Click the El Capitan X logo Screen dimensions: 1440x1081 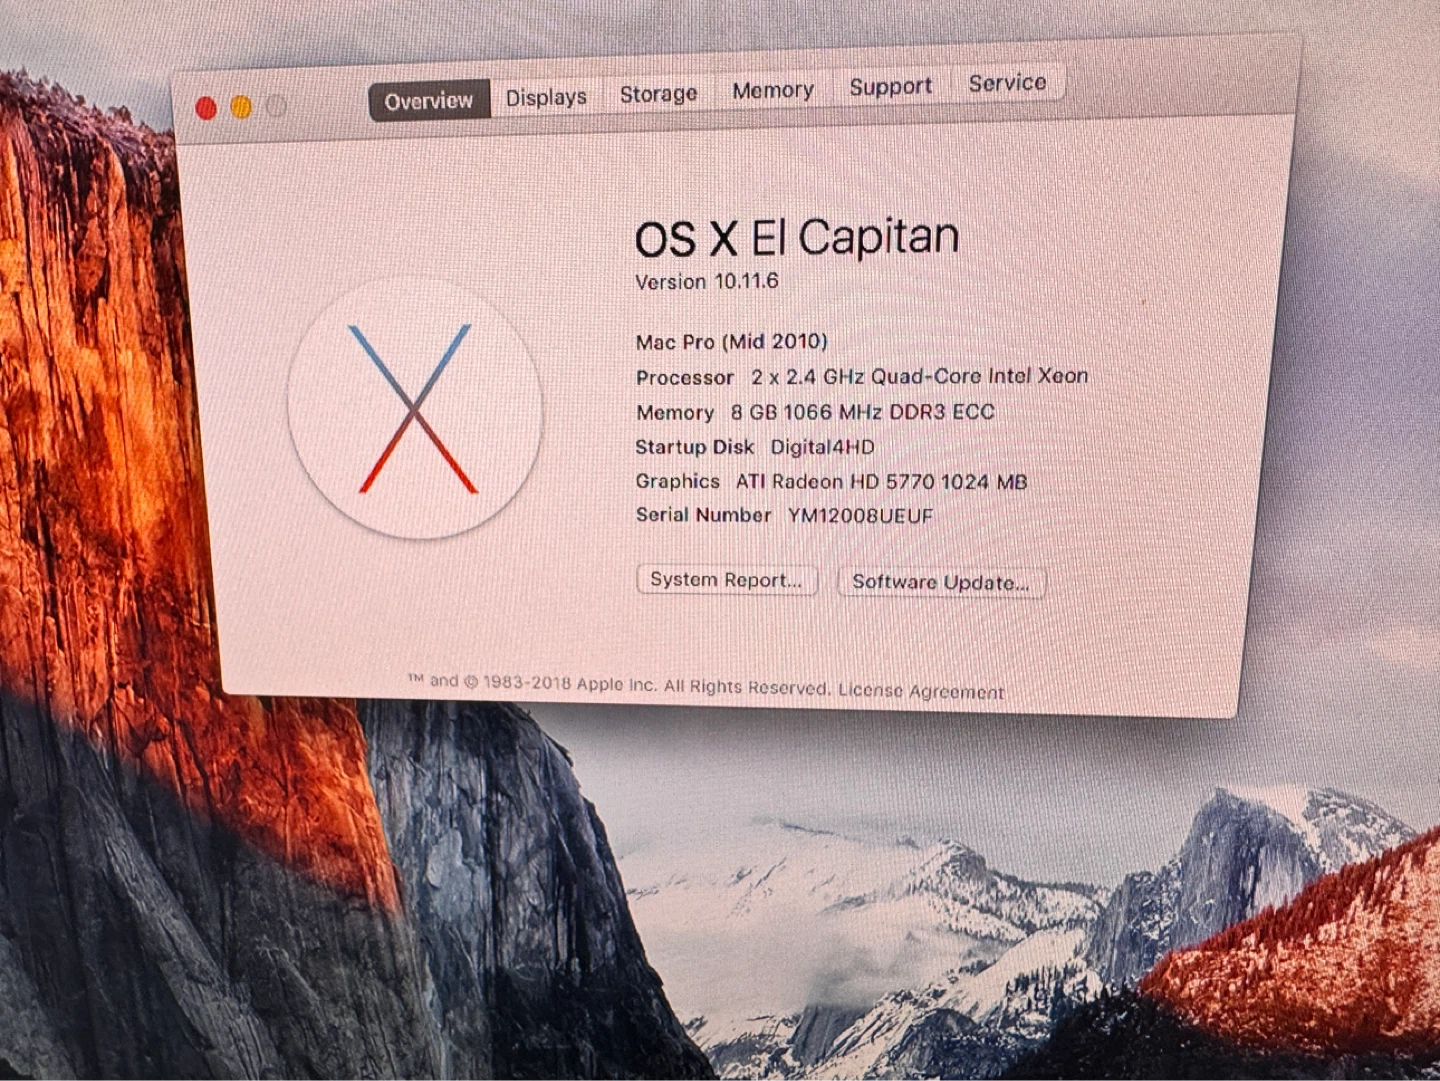(414, 408)
